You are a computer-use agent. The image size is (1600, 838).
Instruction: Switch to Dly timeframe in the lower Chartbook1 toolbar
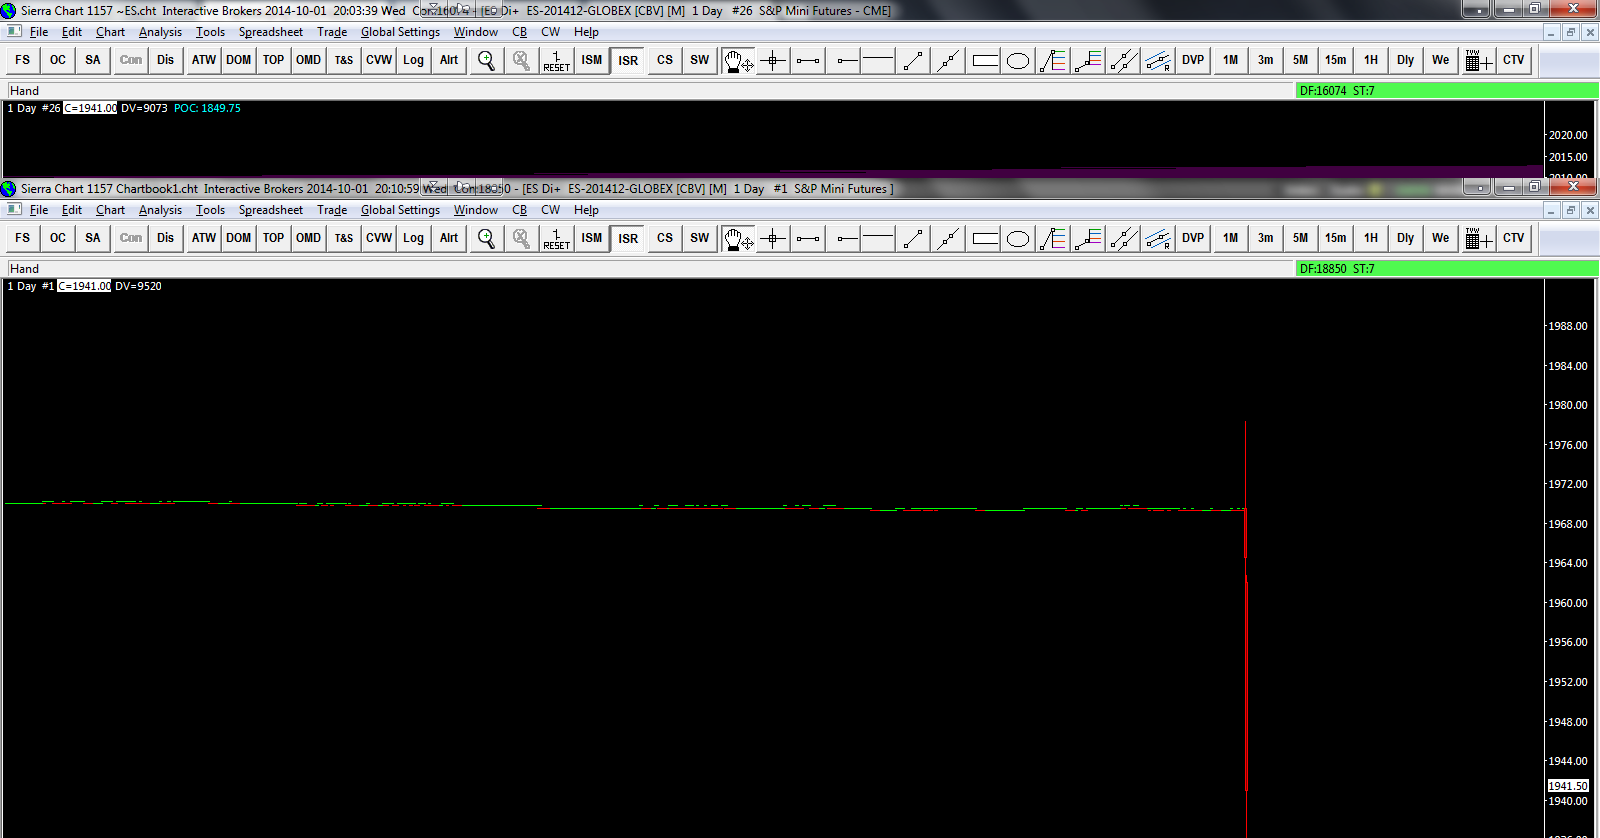click(1406, 238)
